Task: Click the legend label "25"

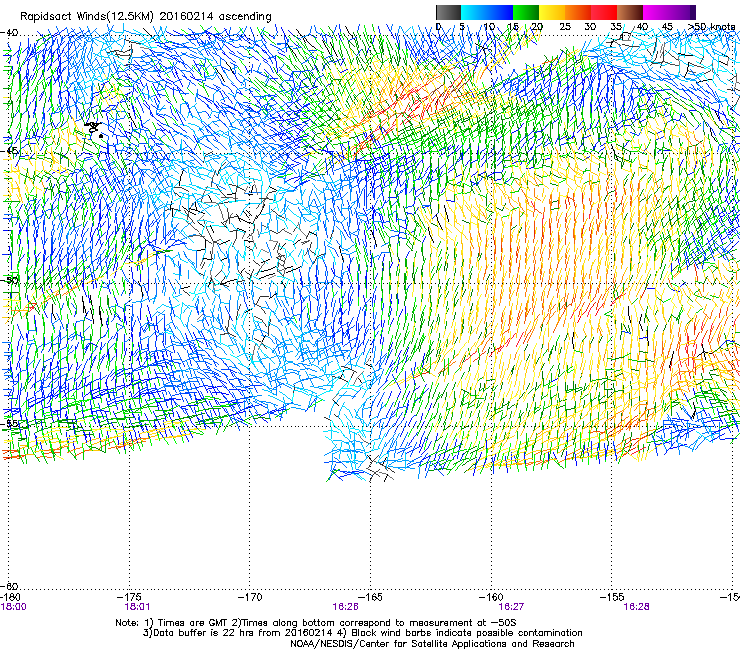Action: coord(565,27)
